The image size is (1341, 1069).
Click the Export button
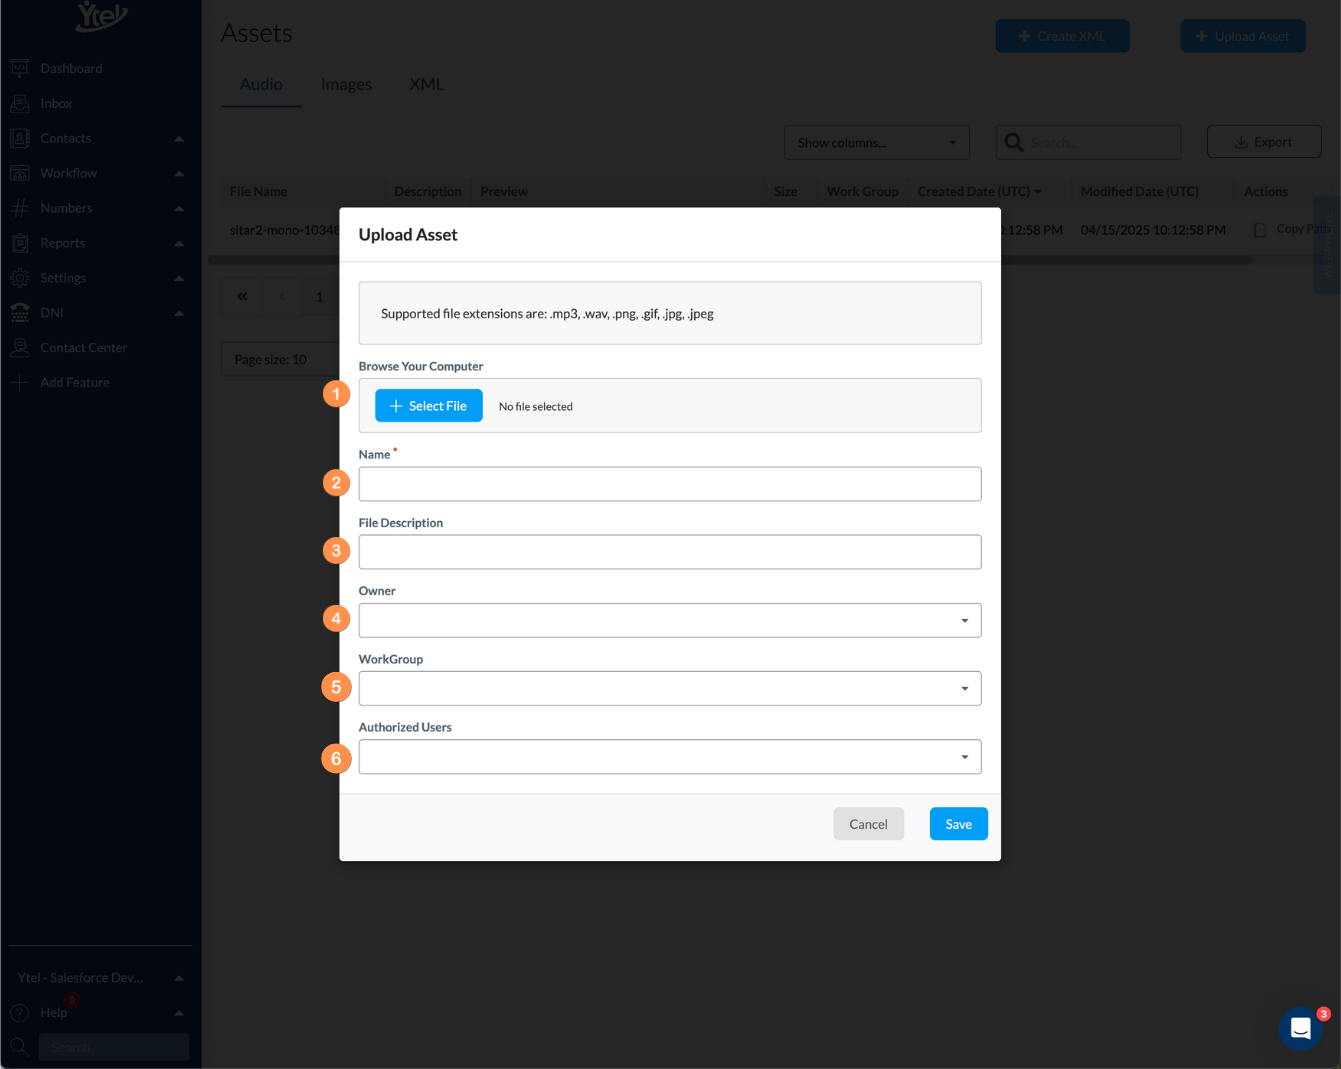click(1264, 142)
